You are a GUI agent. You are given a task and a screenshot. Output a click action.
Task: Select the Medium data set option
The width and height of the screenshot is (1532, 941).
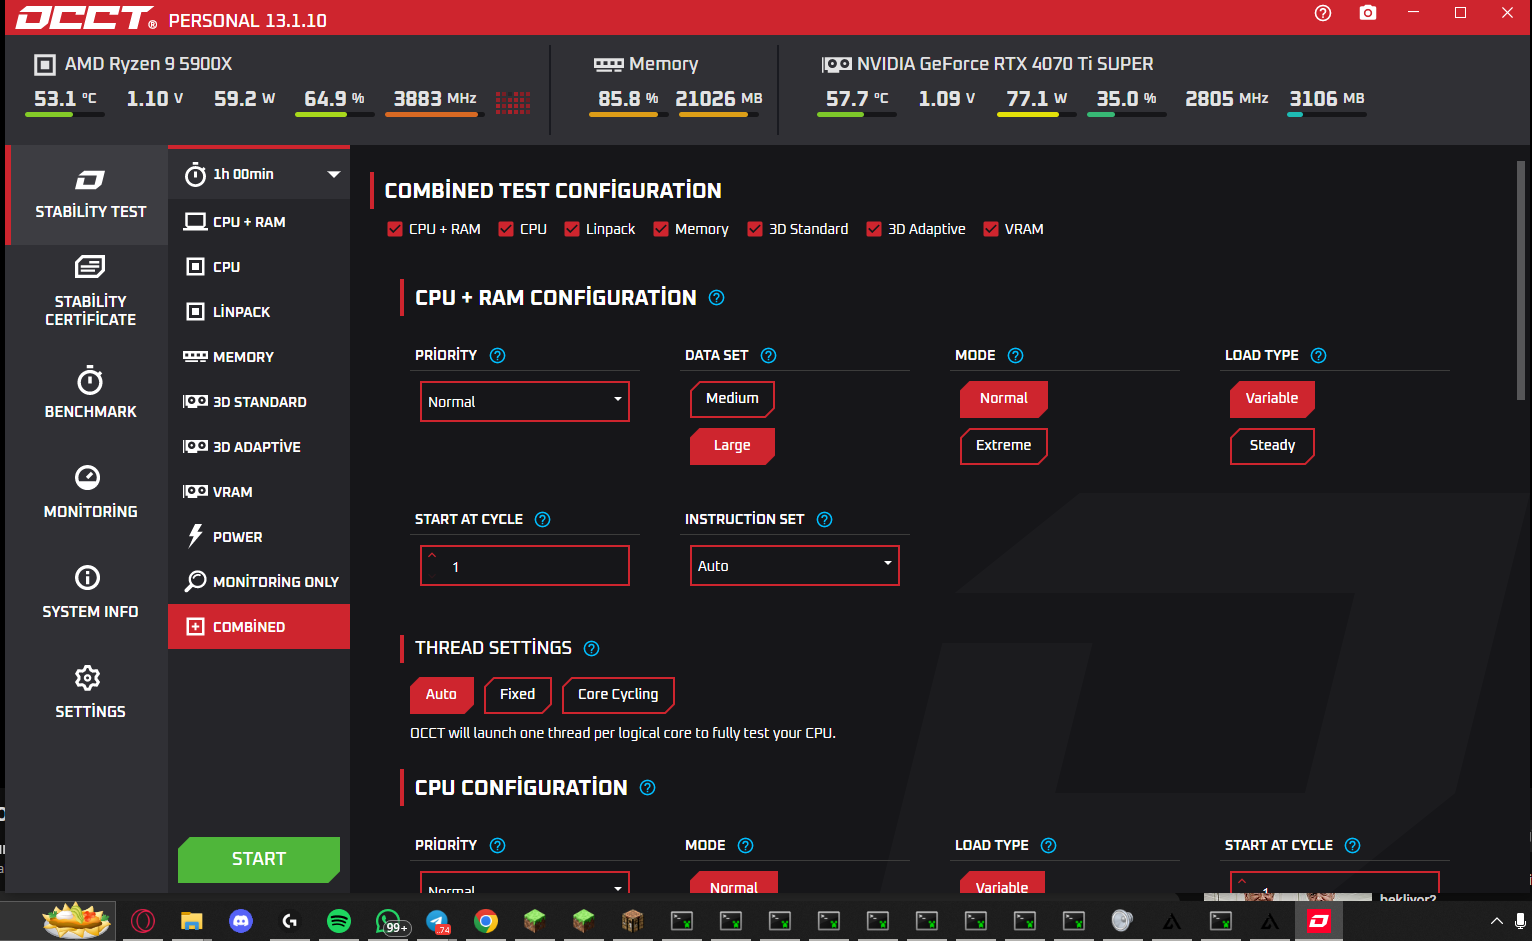(x=732, y=399)
